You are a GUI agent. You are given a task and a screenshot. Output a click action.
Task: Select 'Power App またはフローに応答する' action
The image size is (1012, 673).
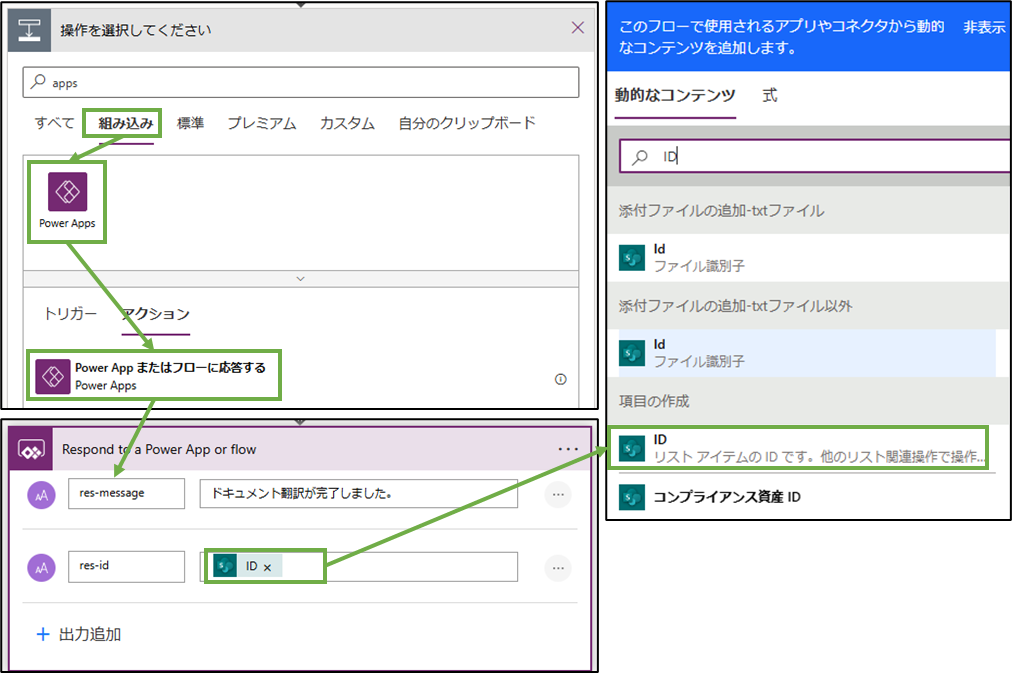point(154,376)
